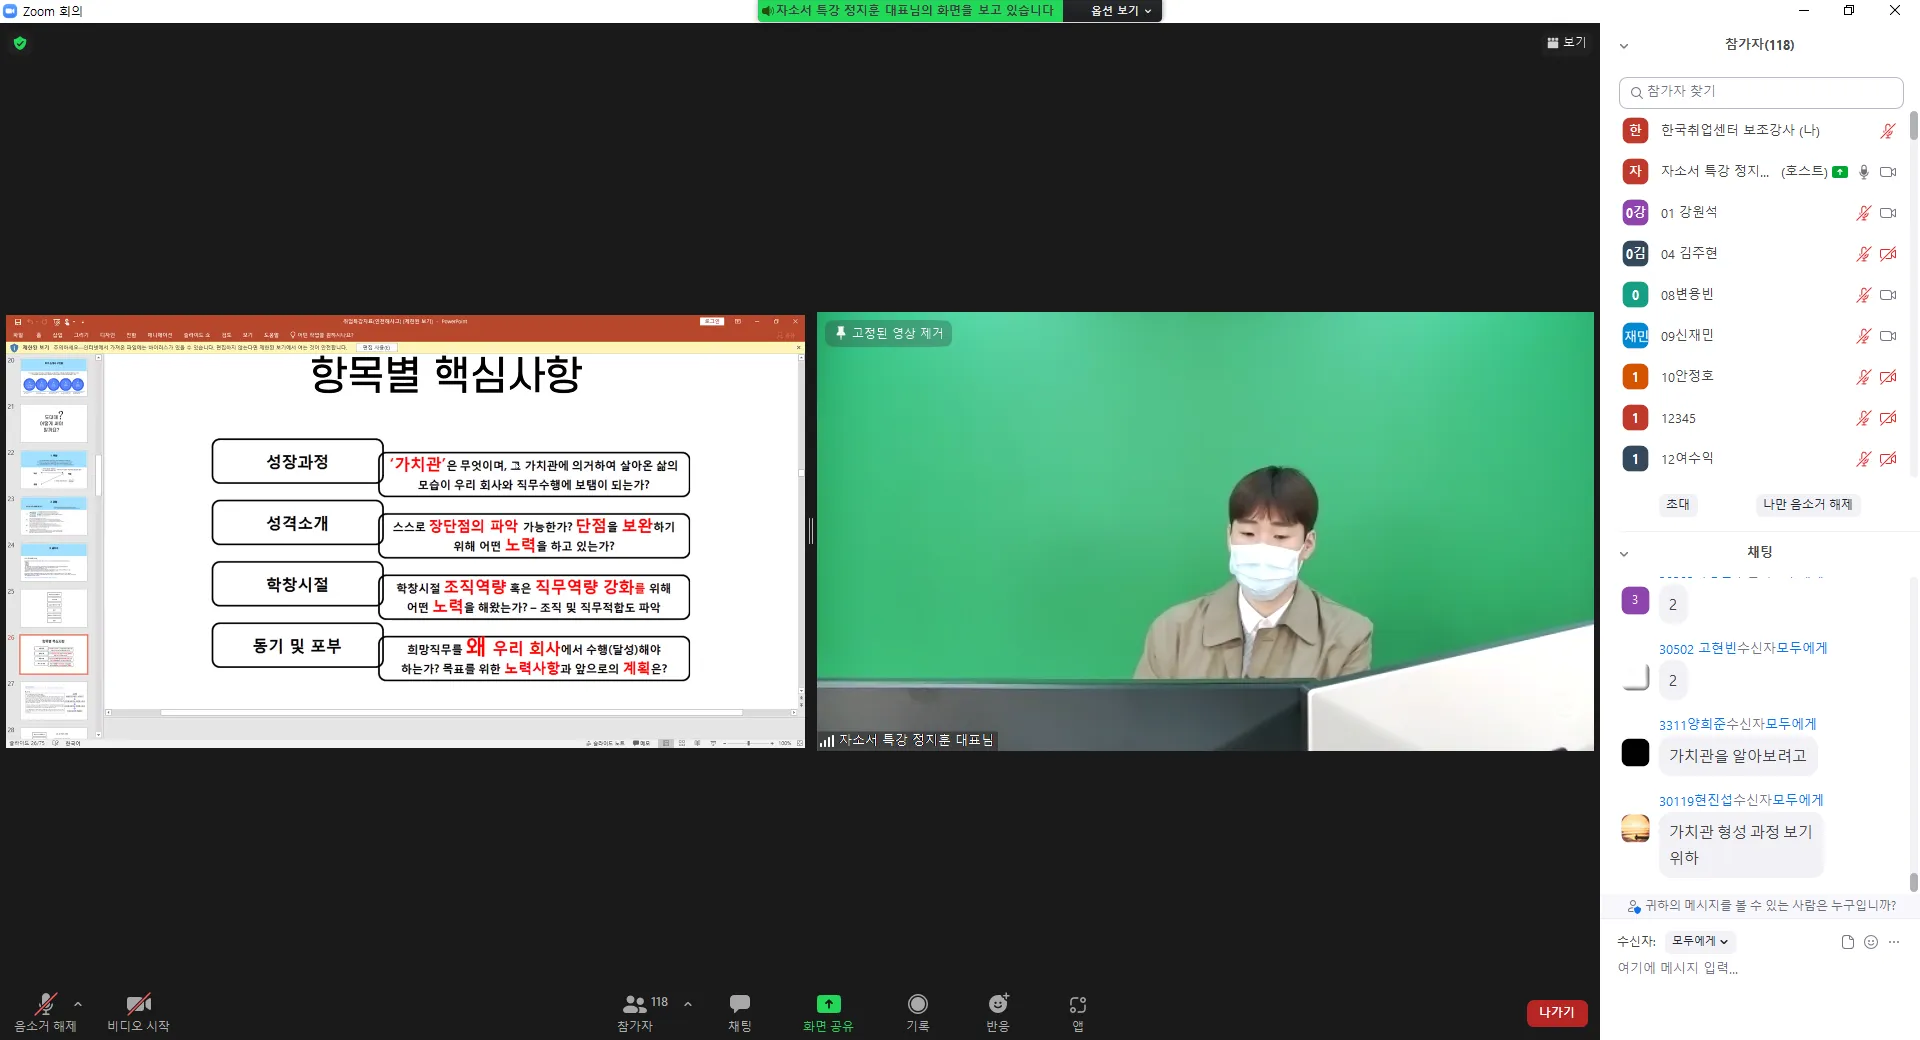Collapse the 채팅 section chevron
Screen dimensions: 1920x1040
pos(1624,552)
